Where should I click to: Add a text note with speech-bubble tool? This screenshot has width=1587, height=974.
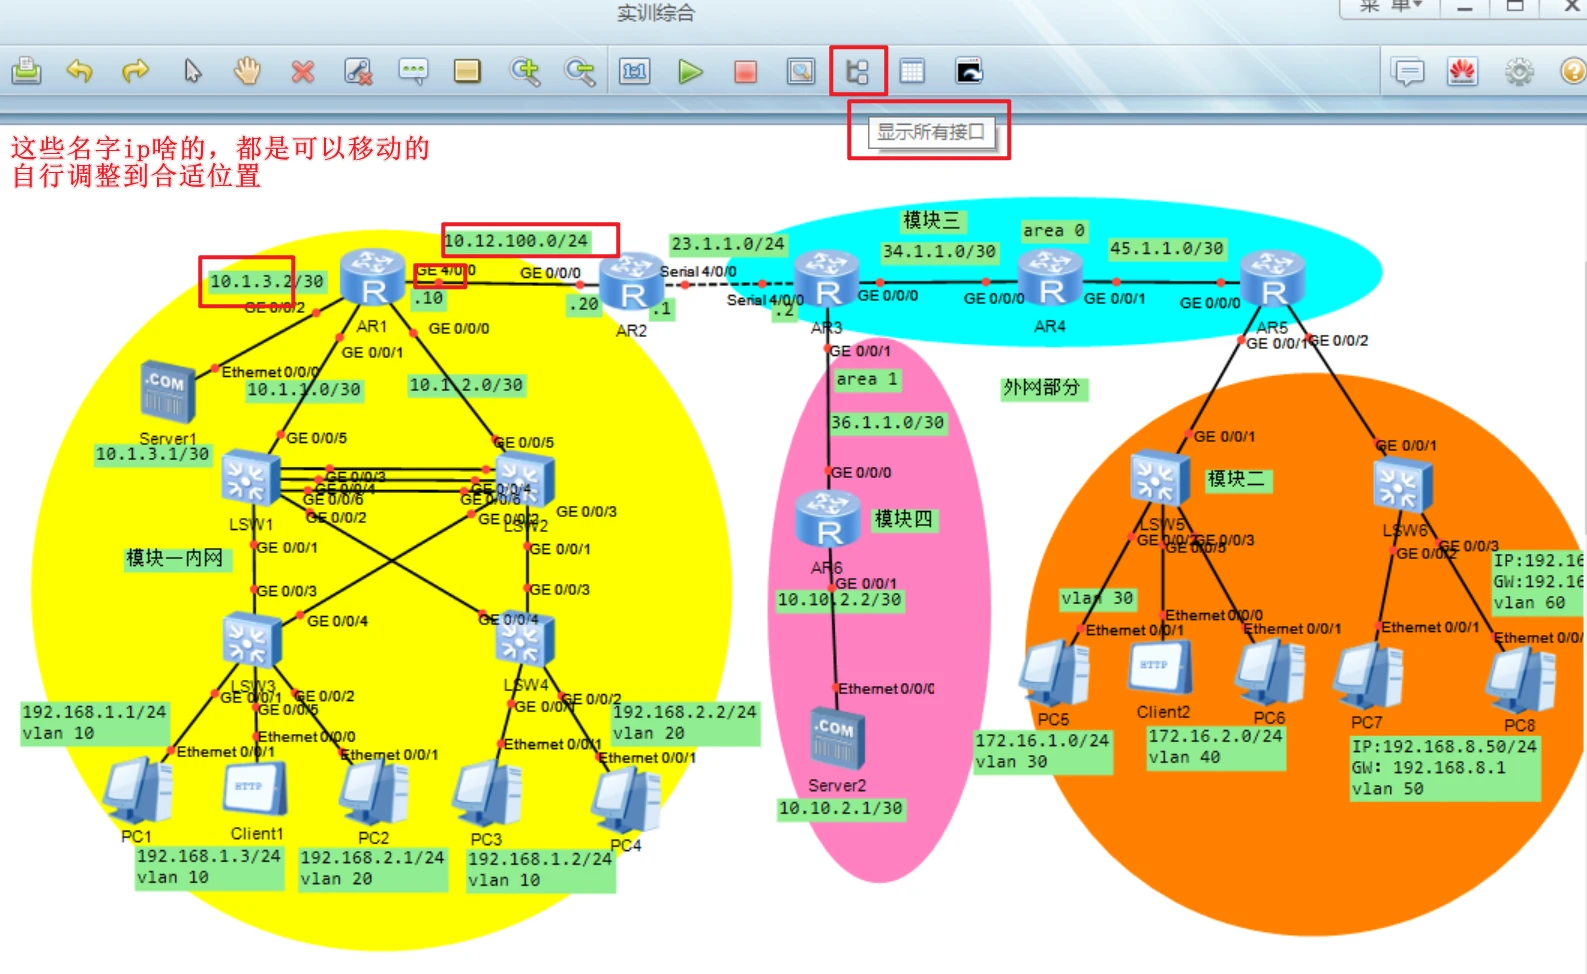[413, 71]
